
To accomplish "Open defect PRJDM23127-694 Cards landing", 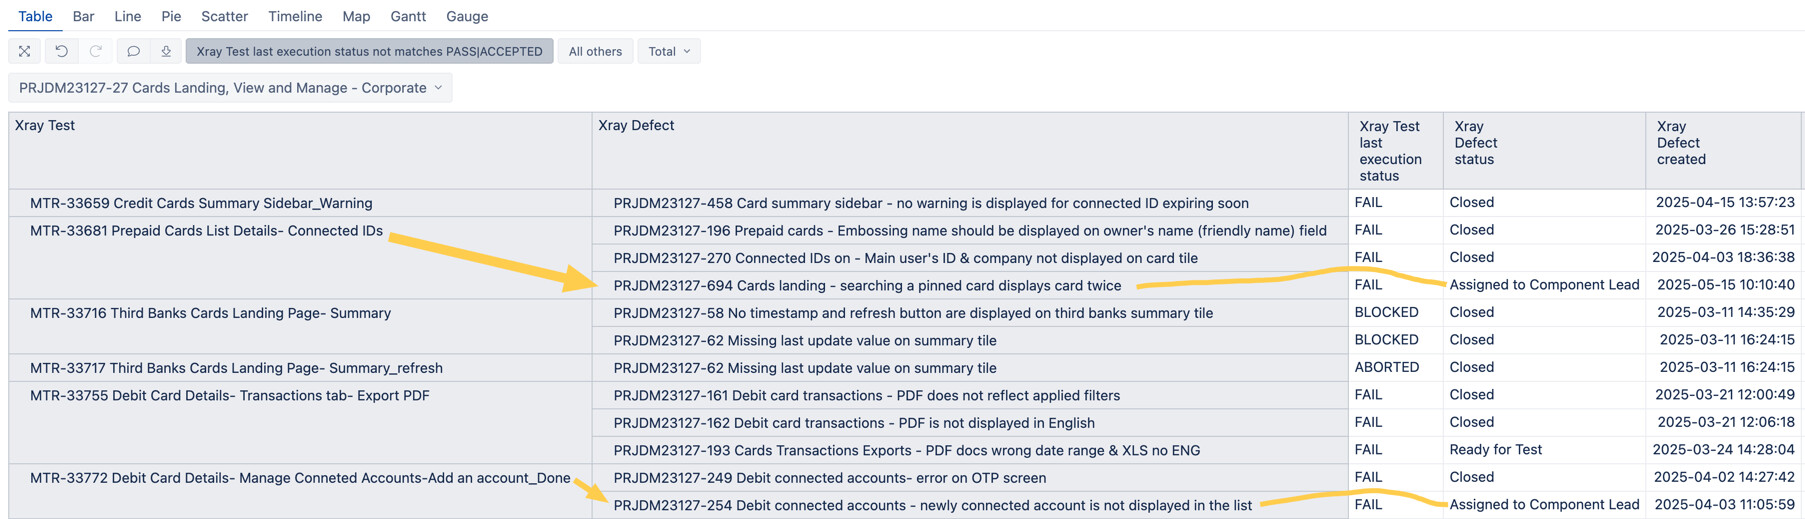I will [867, 286].
